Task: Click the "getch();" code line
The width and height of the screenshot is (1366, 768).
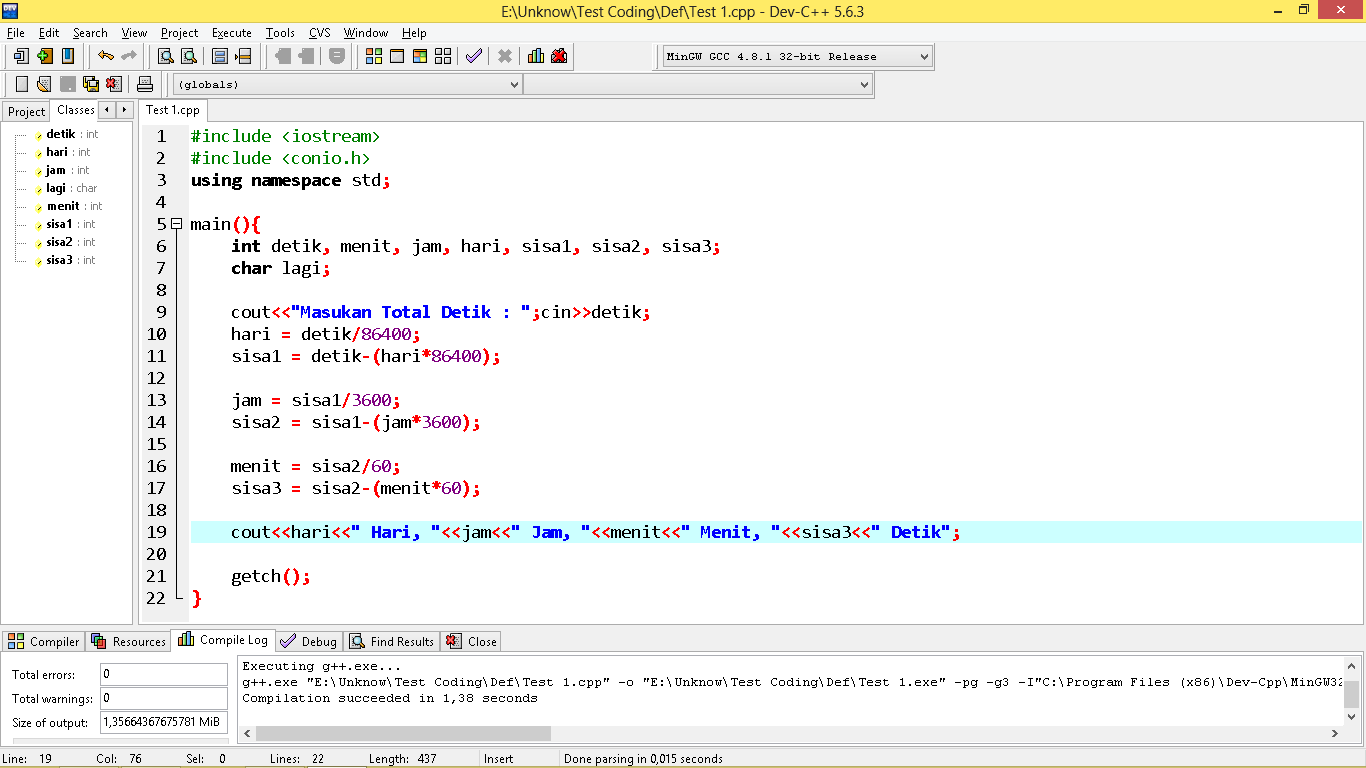Action: coord(271,576)
